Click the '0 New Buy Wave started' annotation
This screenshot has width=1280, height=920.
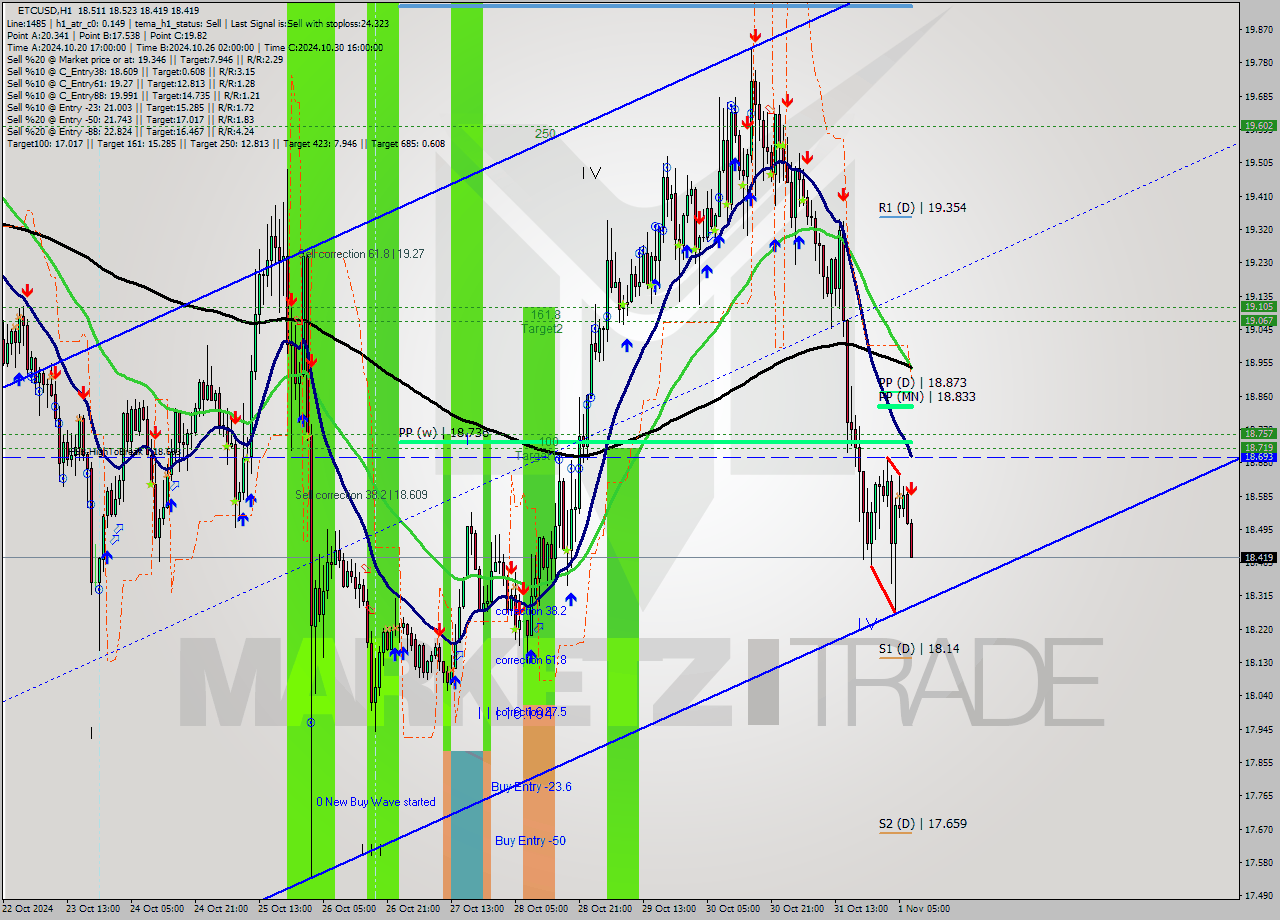point(376,802)
